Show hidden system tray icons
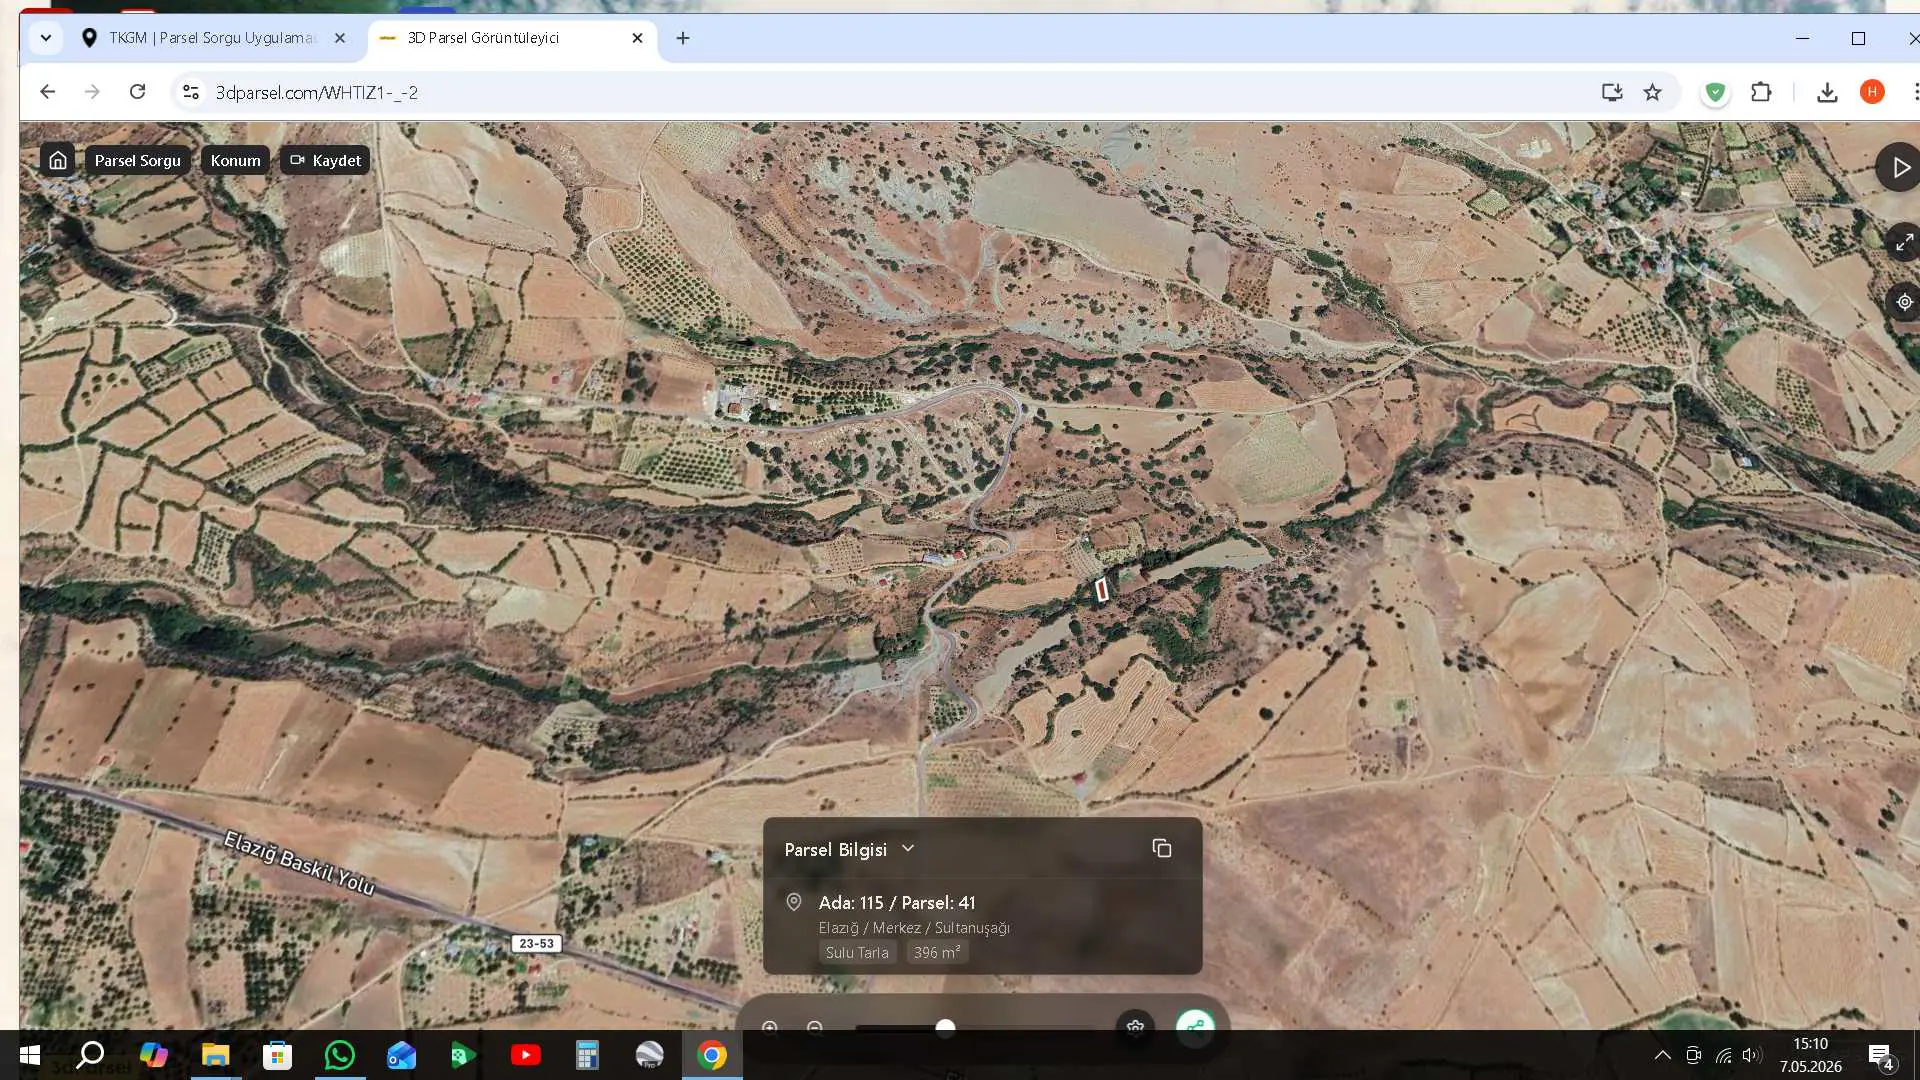Viewport: 1920px width, 1080px height. [1662, 1055]
